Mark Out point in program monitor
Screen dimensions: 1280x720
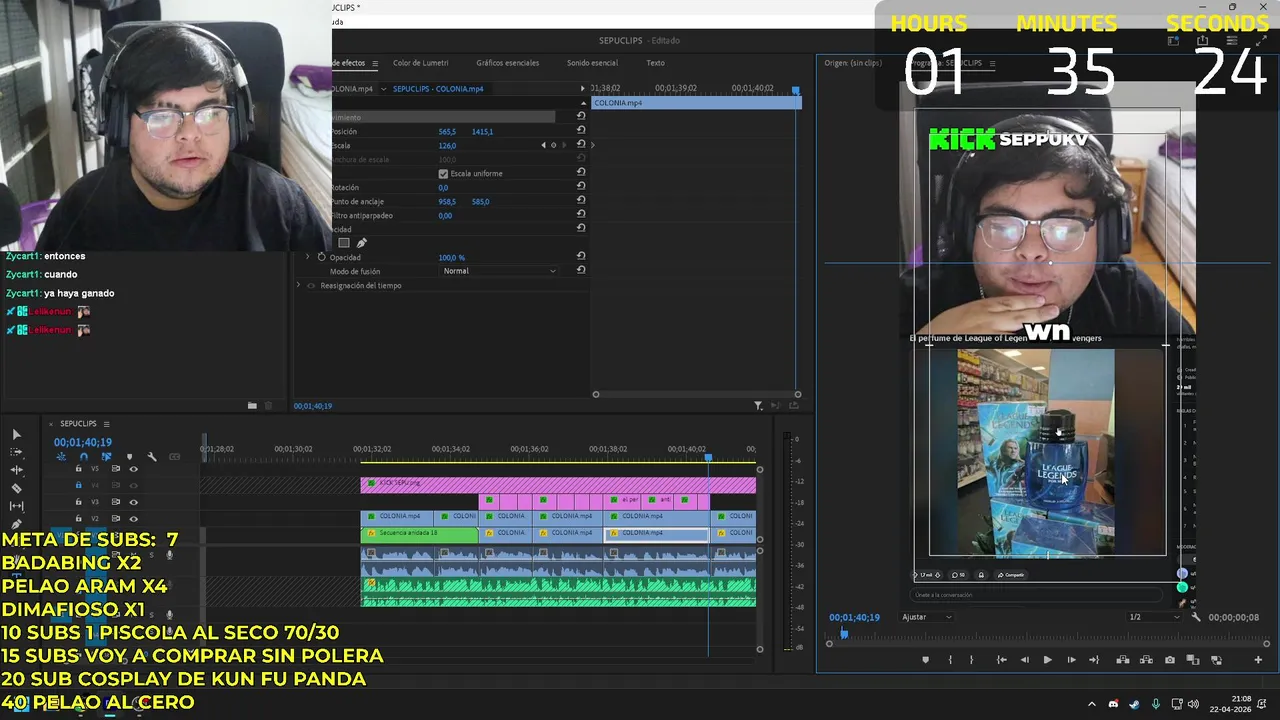971,660
